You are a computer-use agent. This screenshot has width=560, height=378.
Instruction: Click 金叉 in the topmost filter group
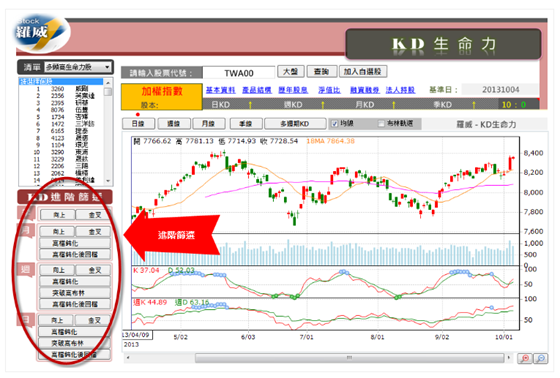(x=94, y=215)
